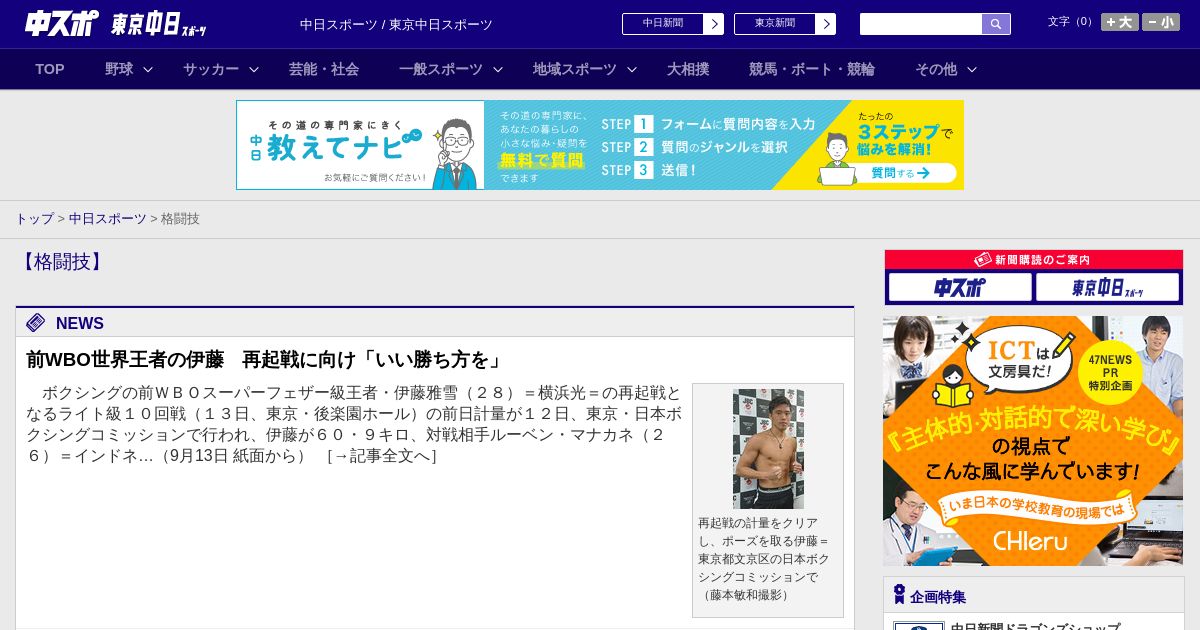
Task: Expand the サッカー dropdown chevron
Action: (254, 70)
